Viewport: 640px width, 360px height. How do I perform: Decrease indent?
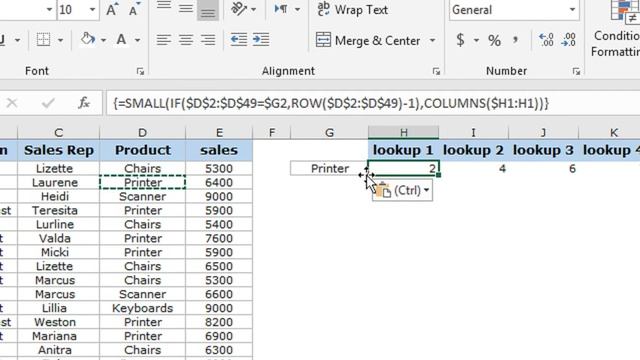(239, 40)
